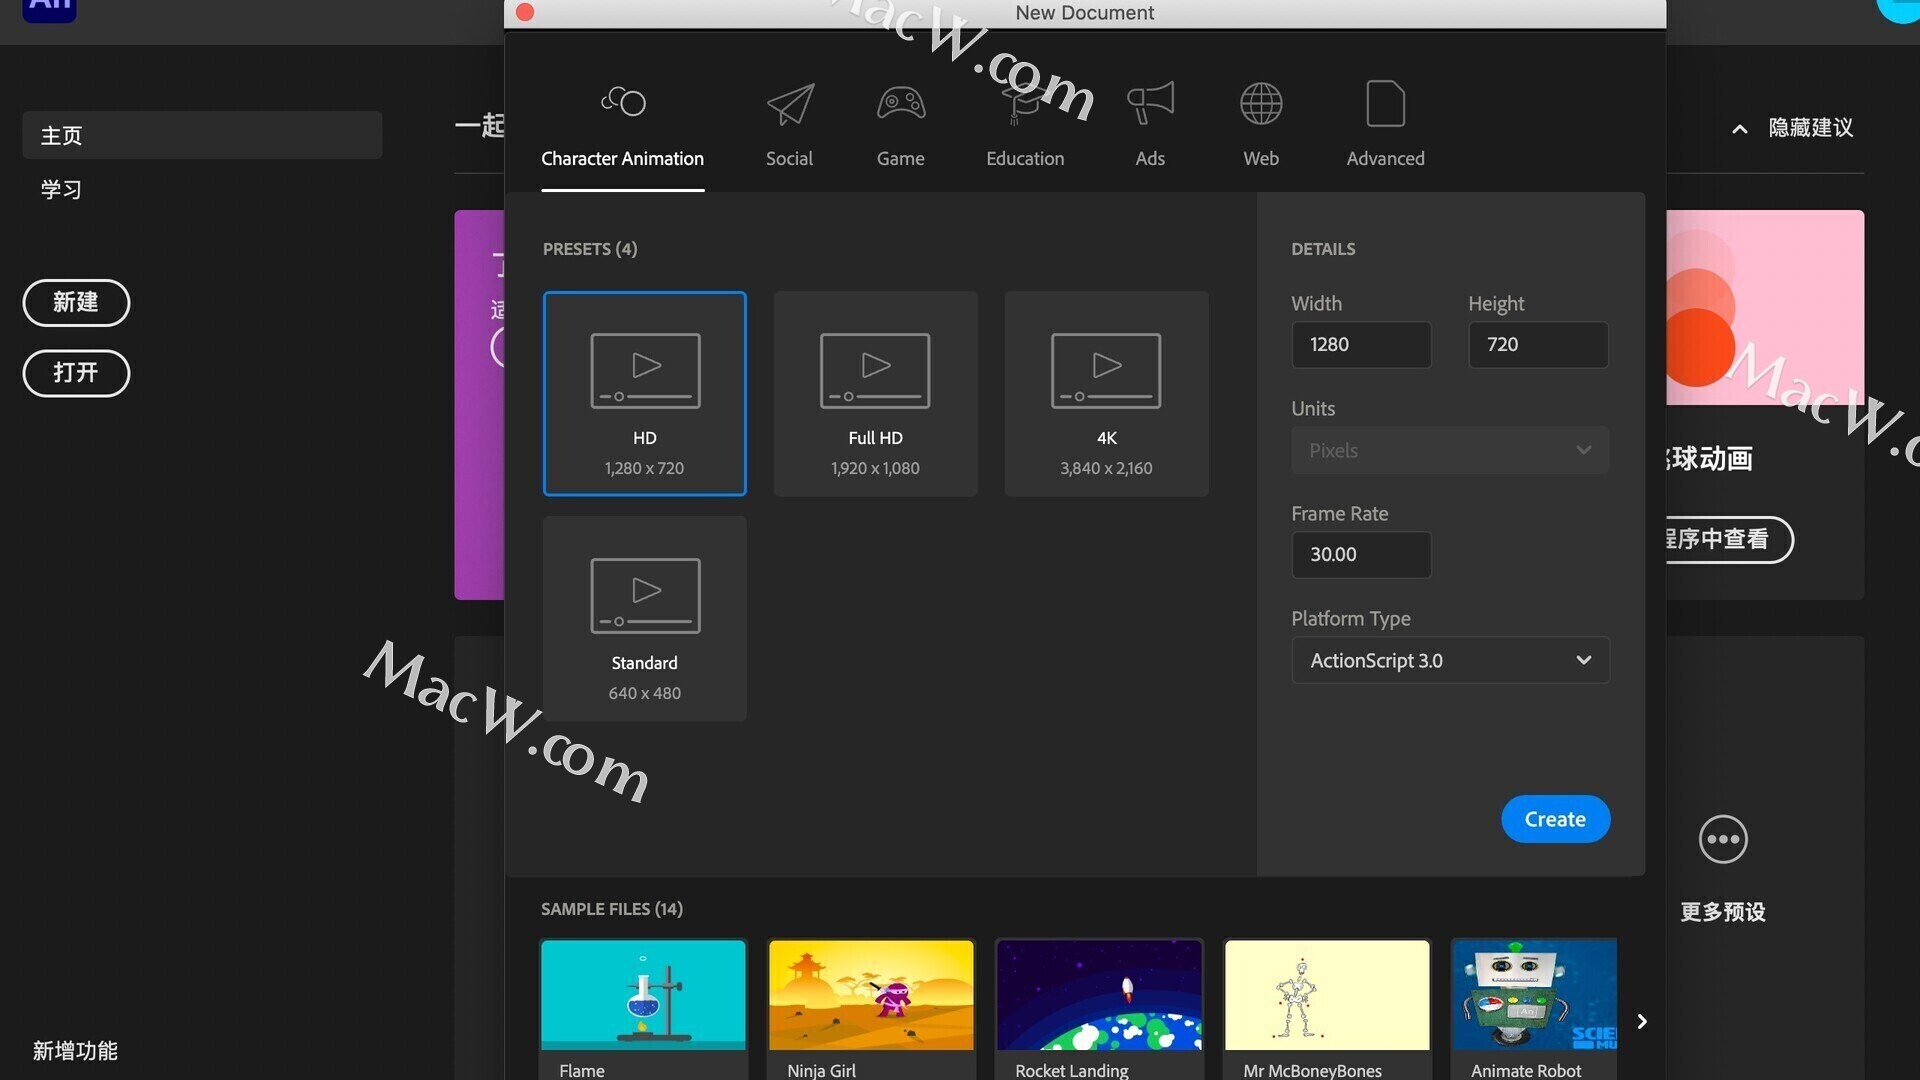The image size is (1920, 1080).
Task: Open the Ninja Girl sample file
Action: tap(871, 1010)
